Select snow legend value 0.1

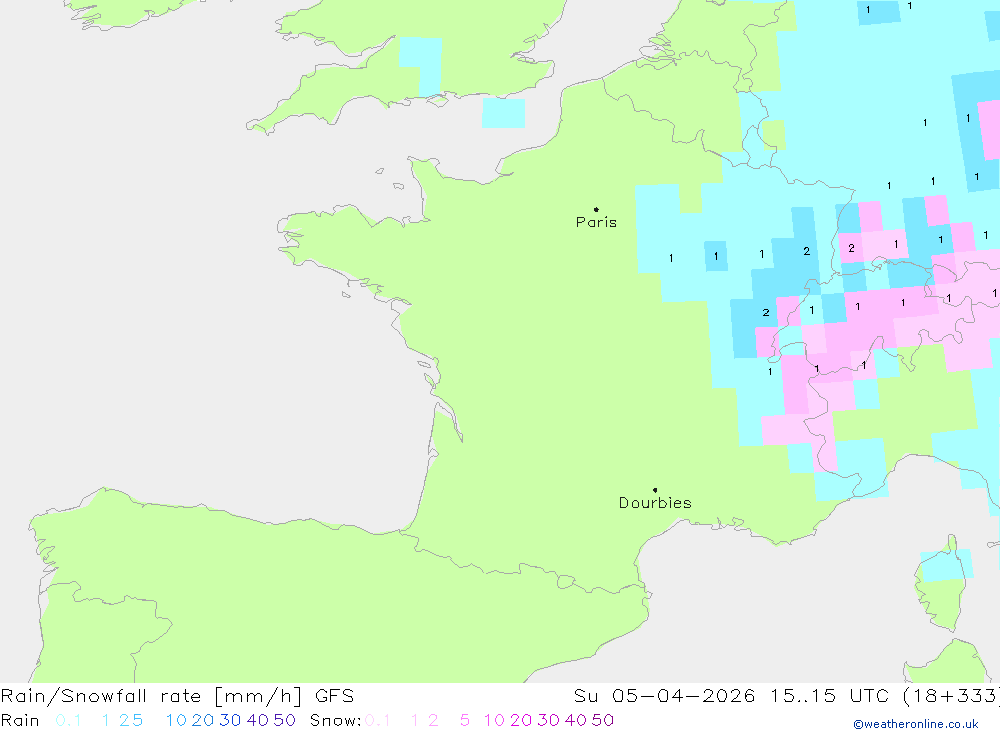click(378, 720)
